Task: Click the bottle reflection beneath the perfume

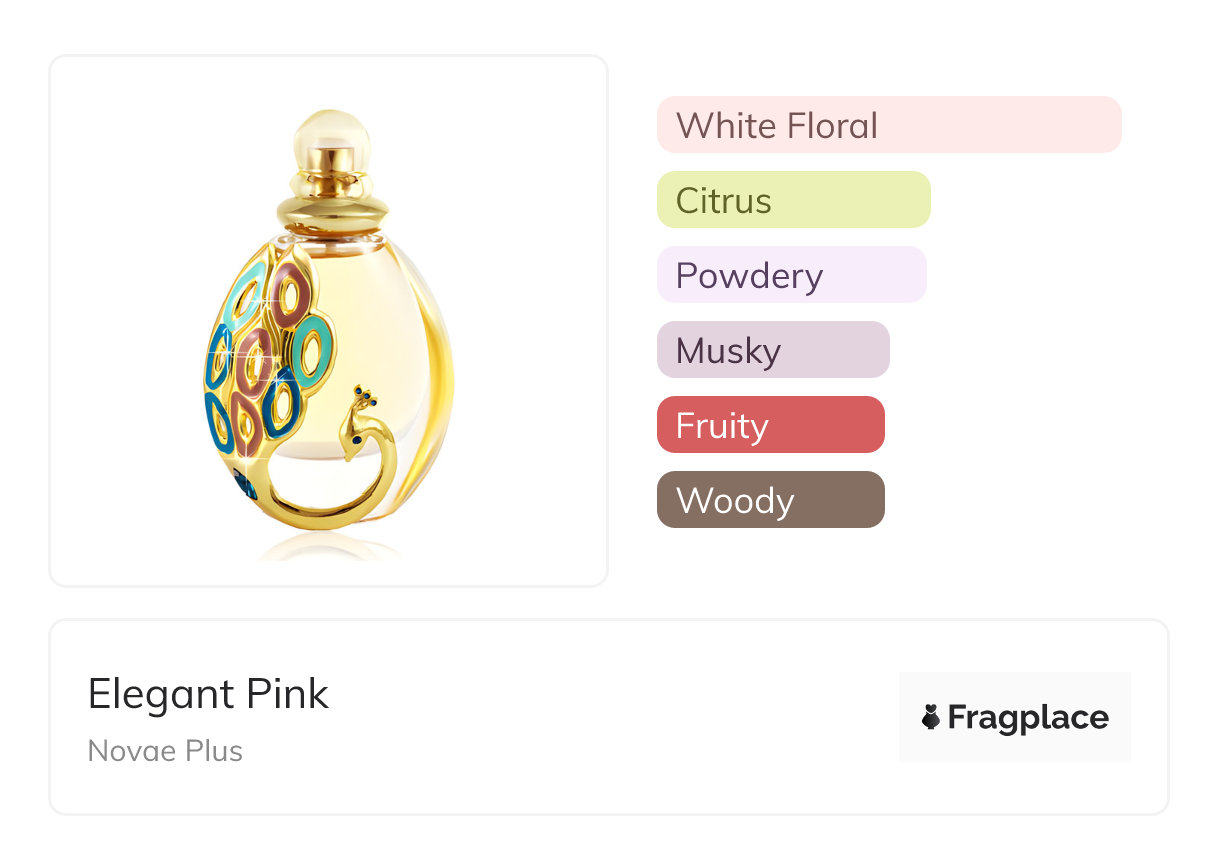Action: tap(330, 548)
